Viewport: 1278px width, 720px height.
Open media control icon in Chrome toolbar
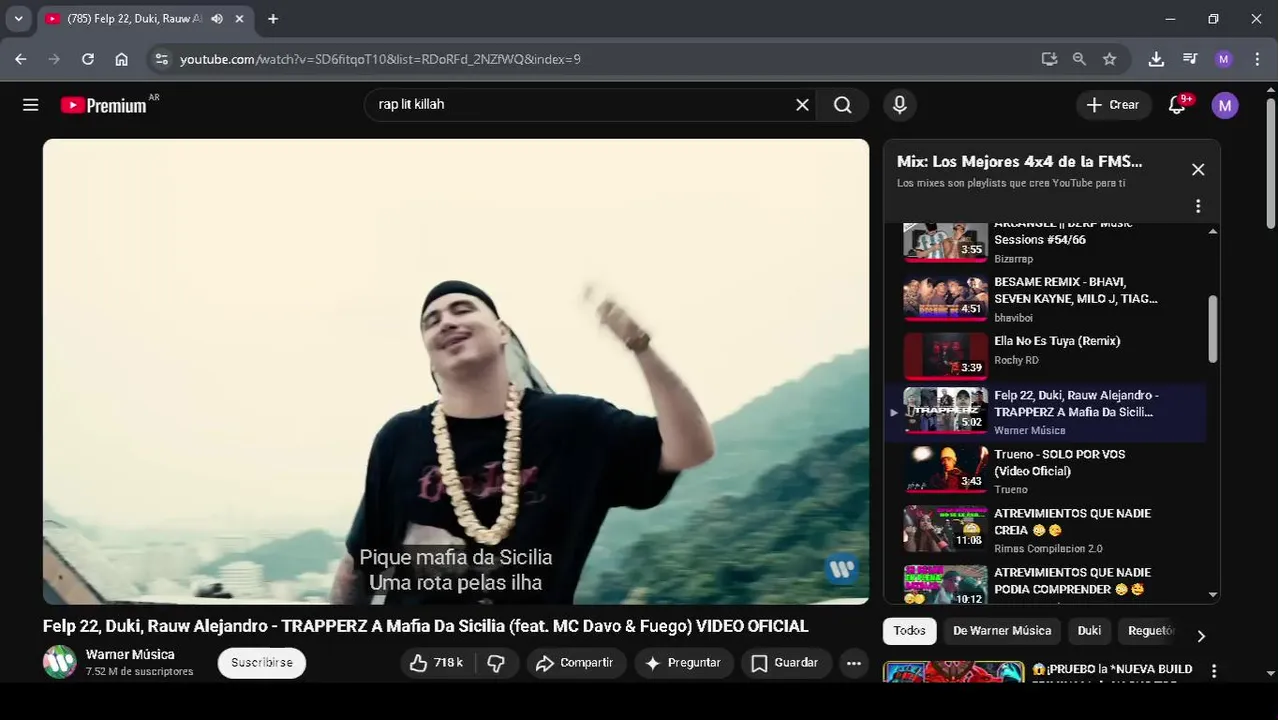click(1190, 59)
